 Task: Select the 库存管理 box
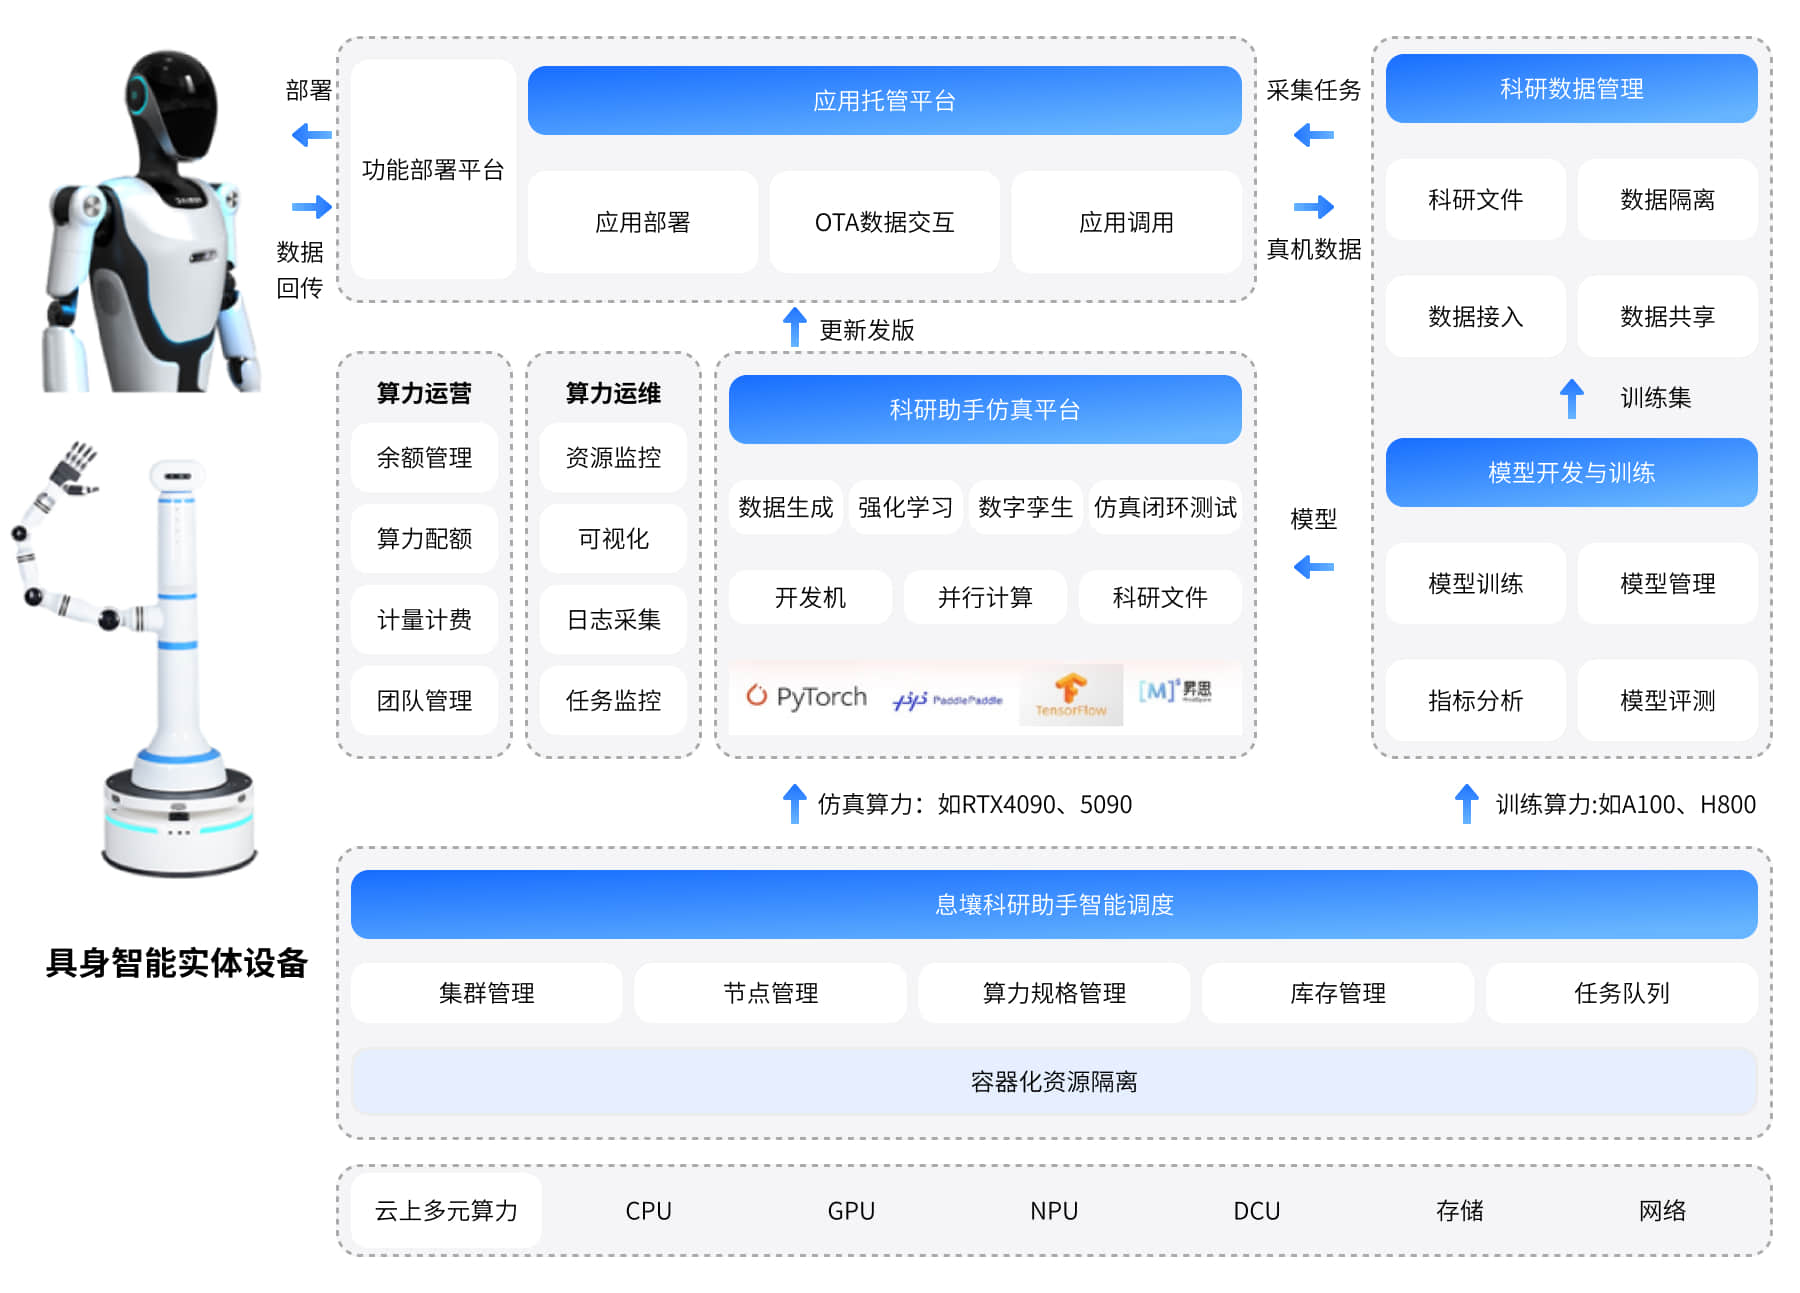pos(1338,992)
